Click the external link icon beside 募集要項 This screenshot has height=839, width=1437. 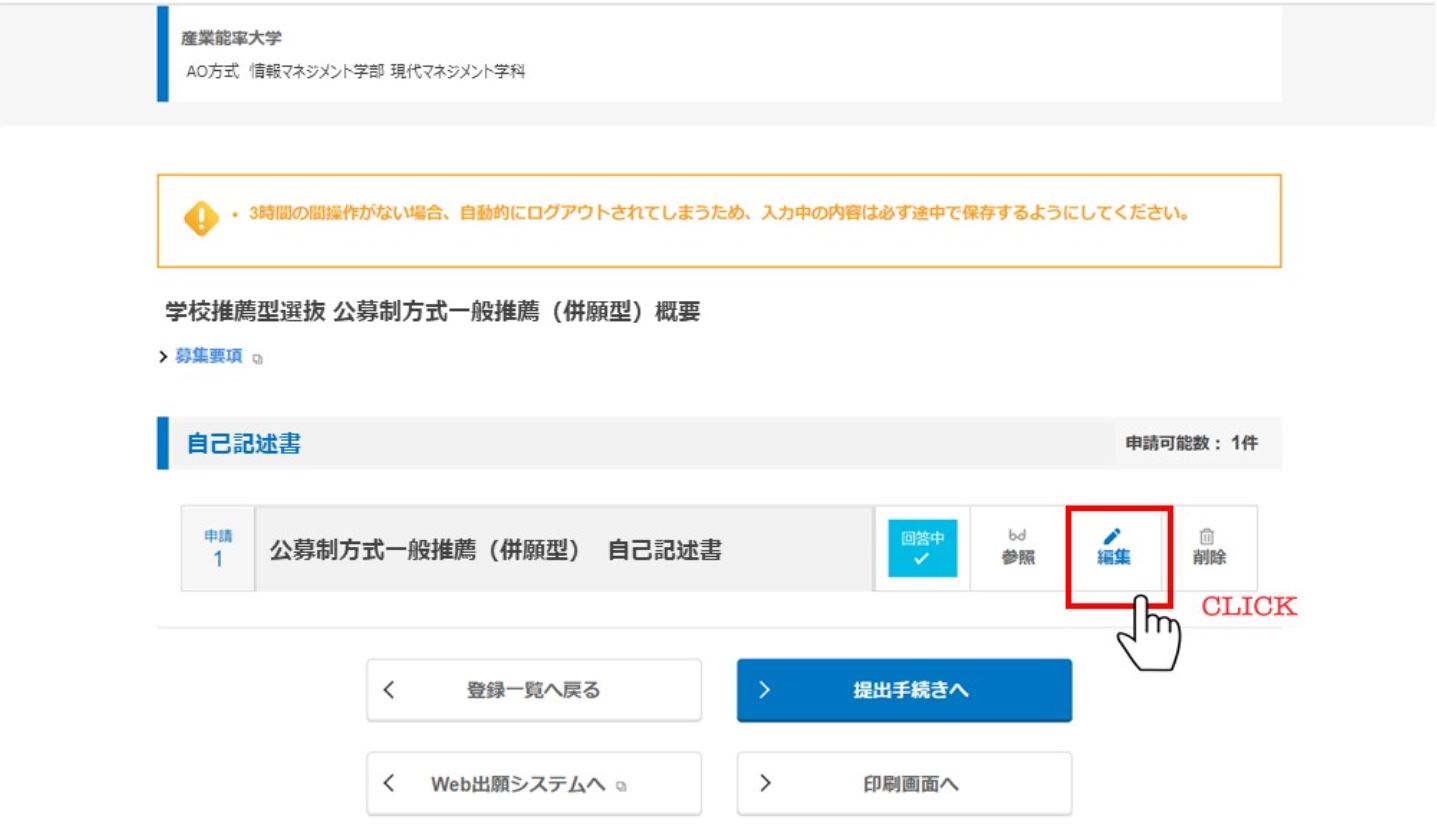(x=258, y=358)
